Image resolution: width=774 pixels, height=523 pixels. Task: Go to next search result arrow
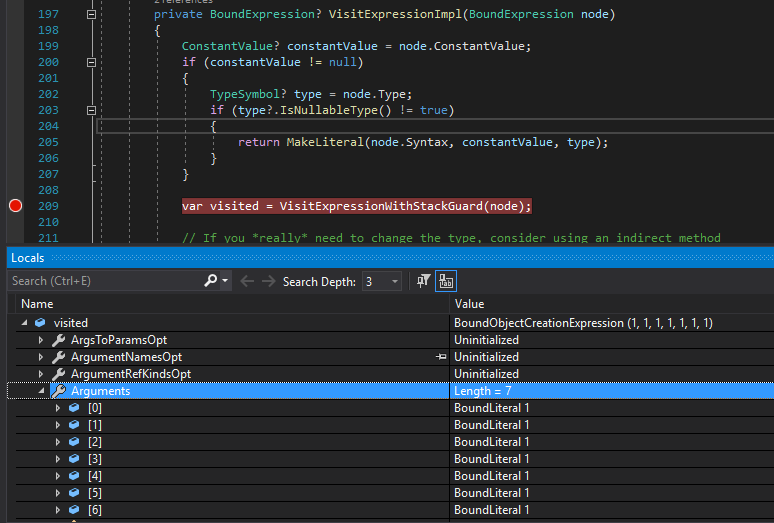pyautogui.click(x=269, y=281)
